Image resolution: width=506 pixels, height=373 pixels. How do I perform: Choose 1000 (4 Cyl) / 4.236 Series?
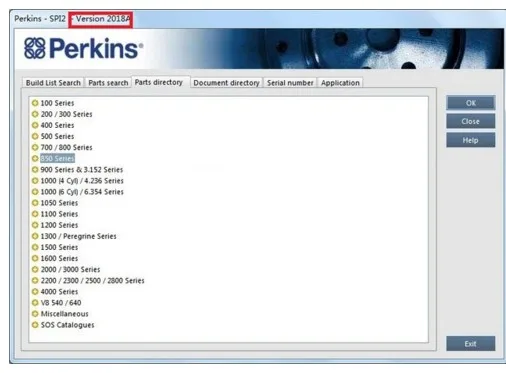82,181
